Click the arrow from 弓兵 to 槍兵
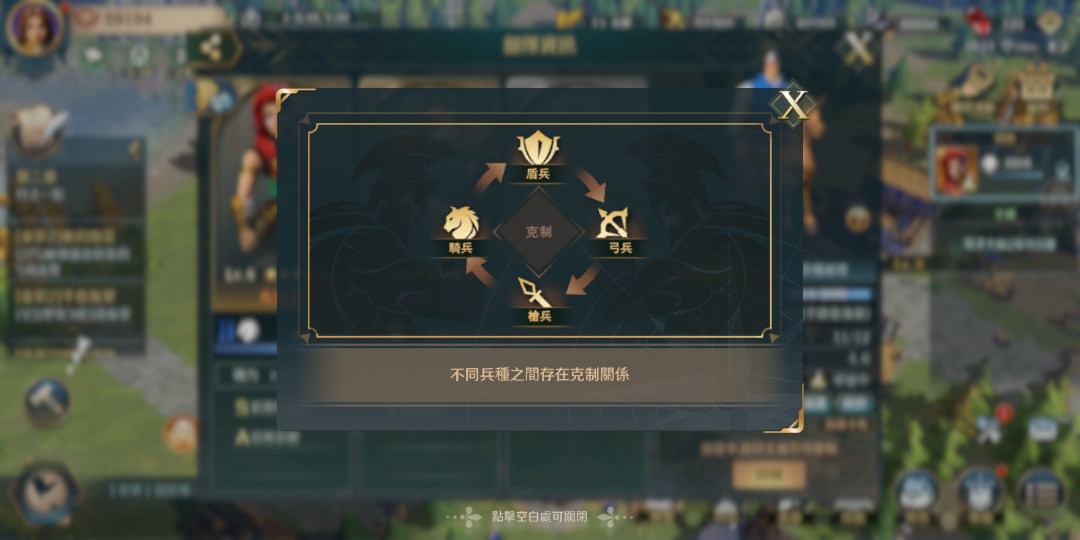The image size is (1080, 540). [x=583, y=279]
